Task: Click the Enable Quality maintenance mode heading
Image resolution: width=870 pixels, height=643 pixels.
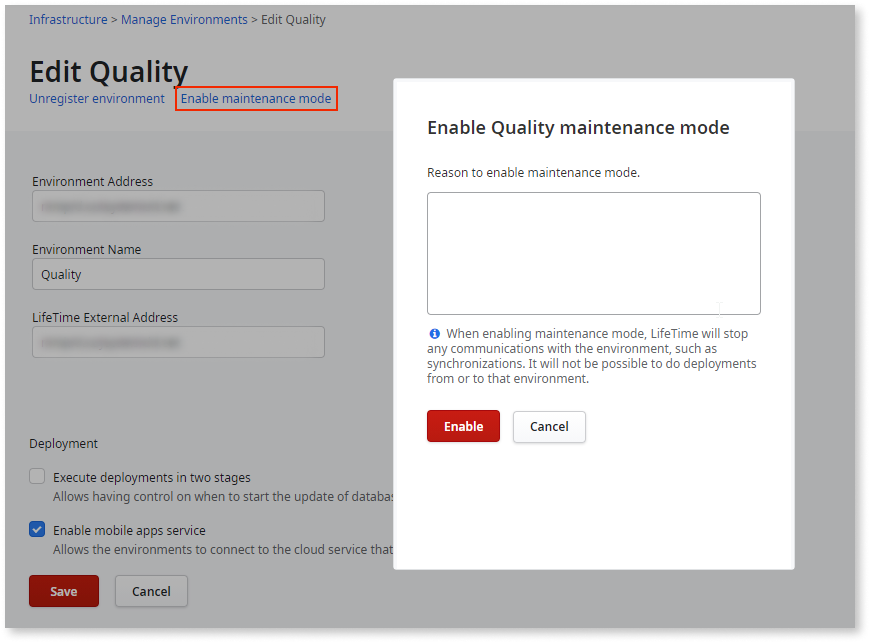Action: coord(578,128)
